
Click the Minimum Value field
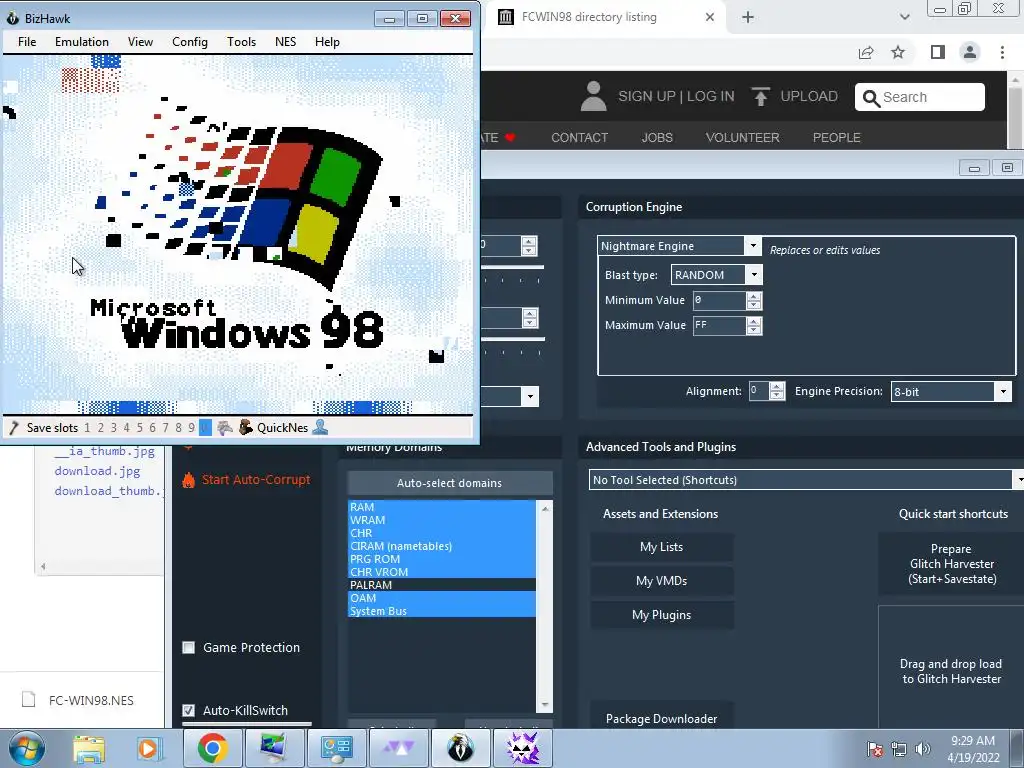click(719, 300)
